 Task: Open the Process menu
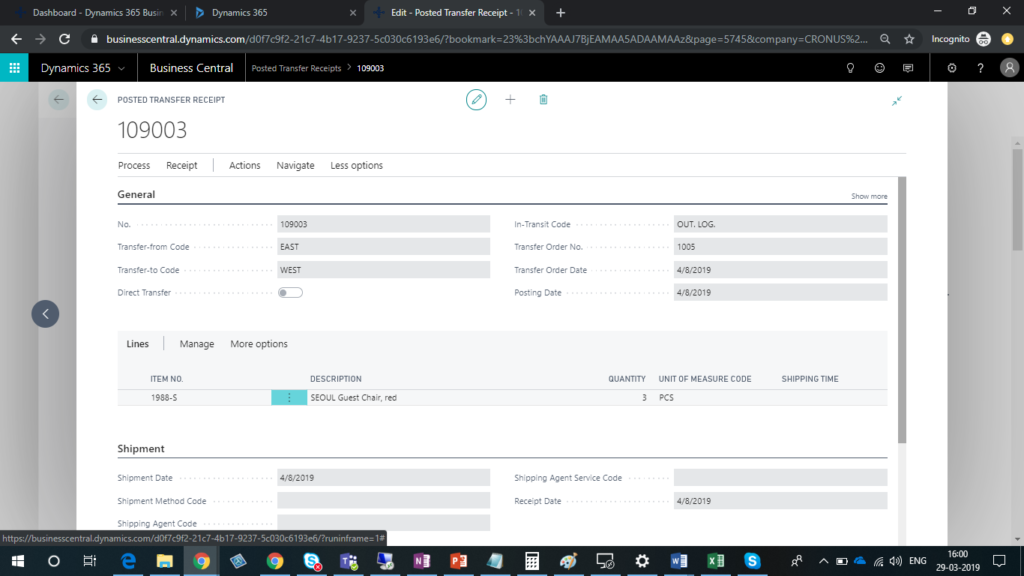(134, 166)
